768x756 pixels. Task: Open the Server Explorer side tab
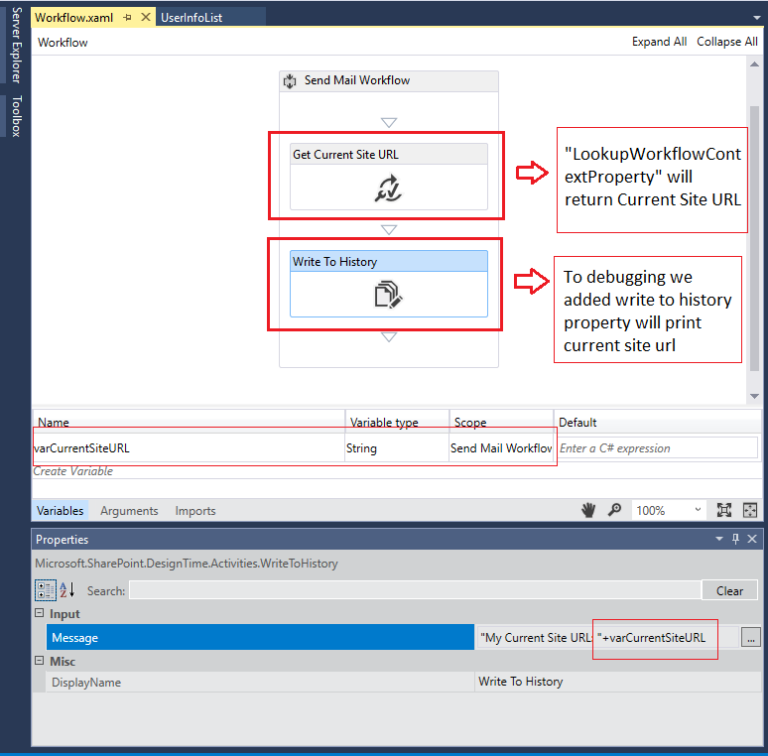[17, 45]
